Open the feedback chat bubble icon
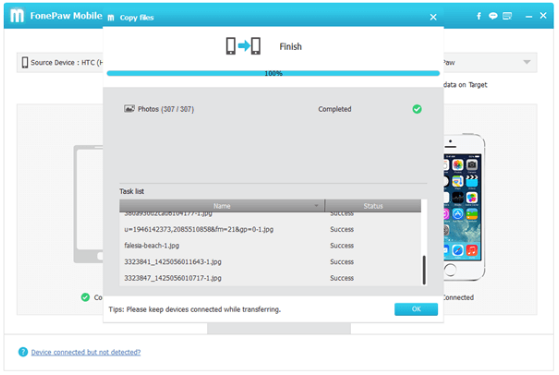559x375 pixels. click(493, 16)
